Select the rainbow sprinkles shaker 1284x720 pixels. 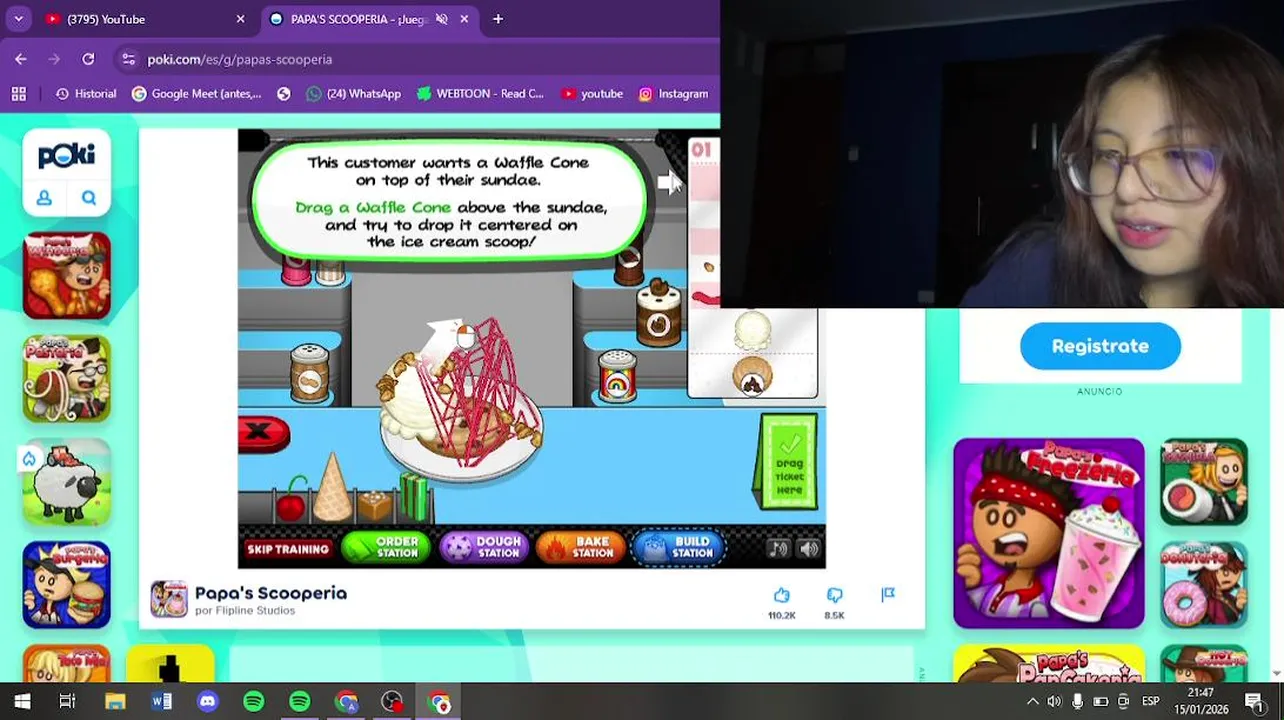click(617, 375)
